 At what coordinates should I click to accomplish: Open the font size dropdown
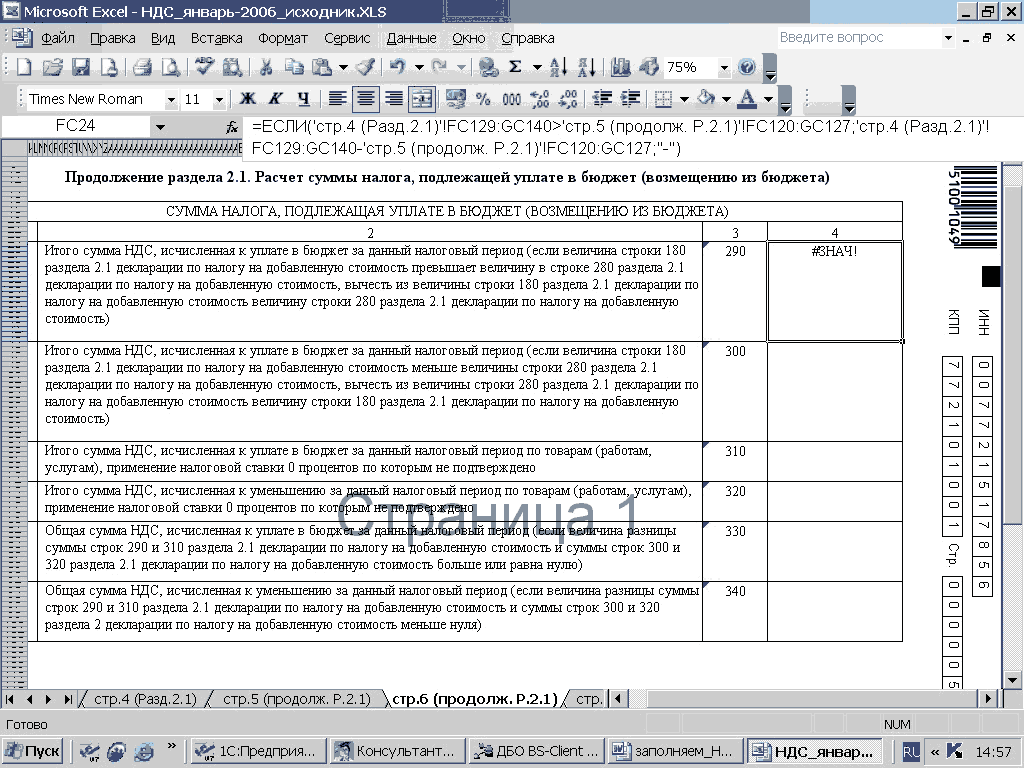[x=220, y=100]
